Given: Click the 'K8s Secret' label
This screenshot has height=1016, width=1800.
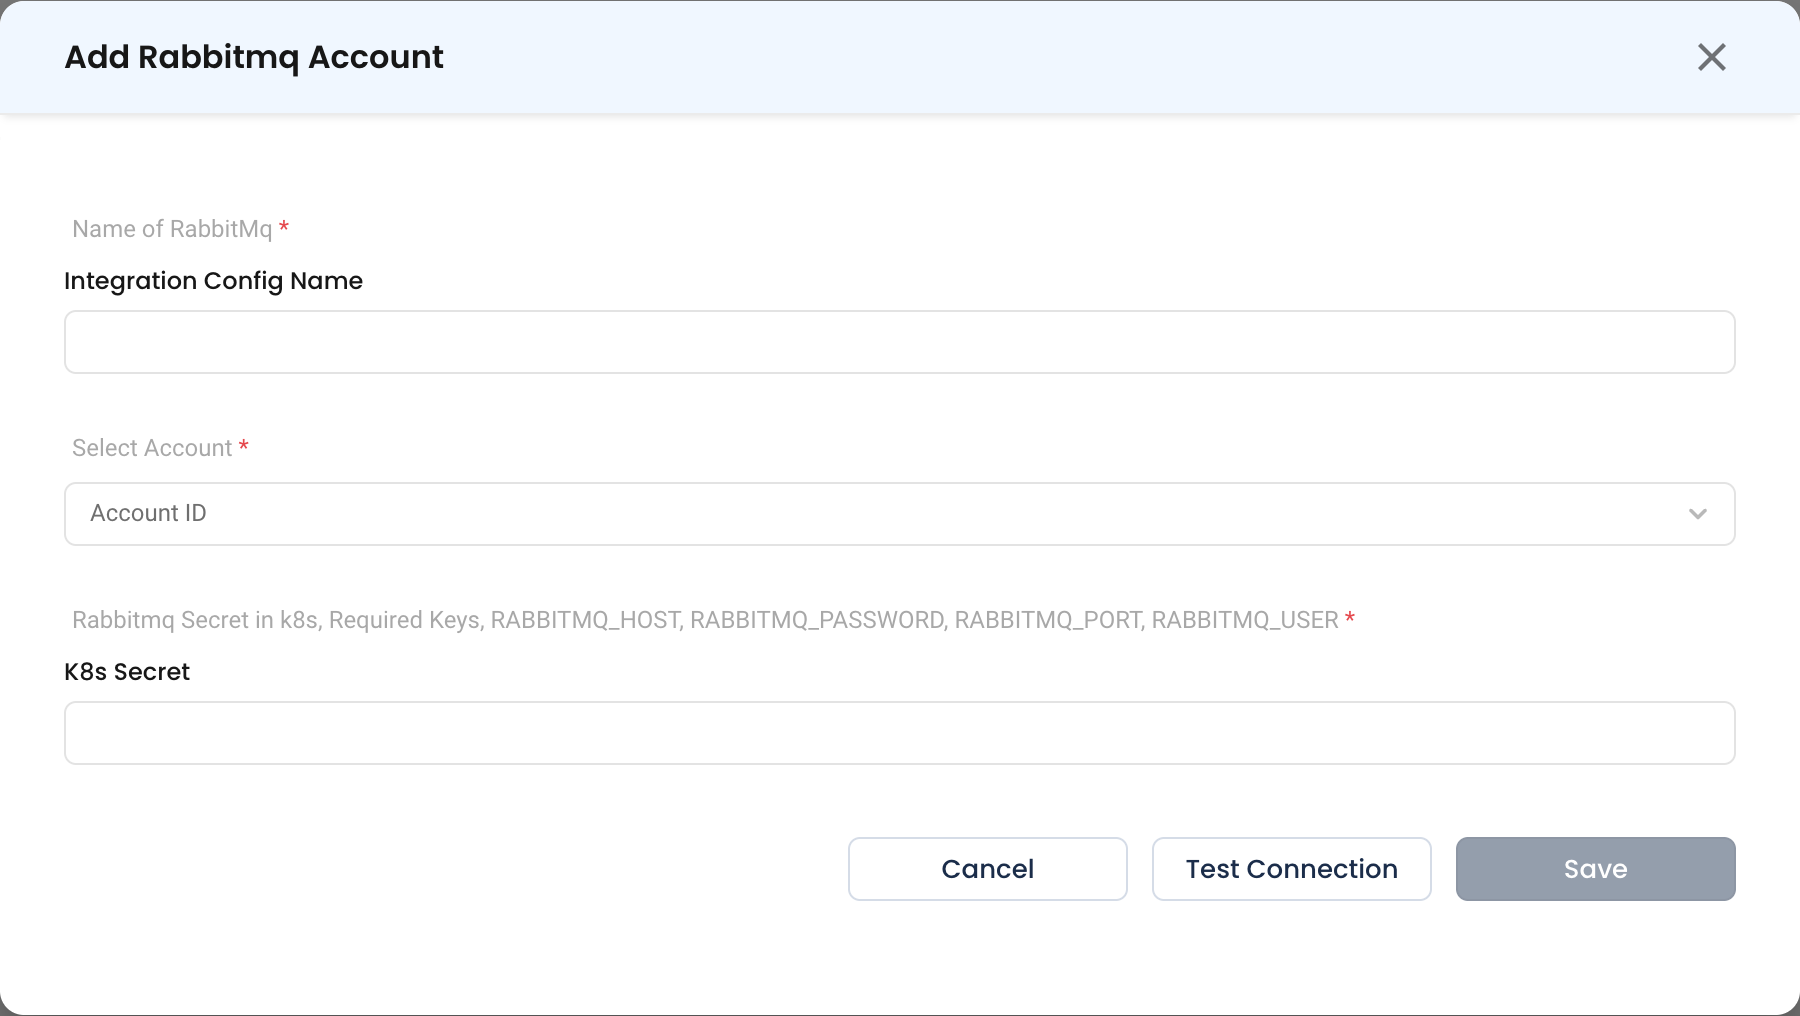Looking at the screenshot, I should click(127, 672).
